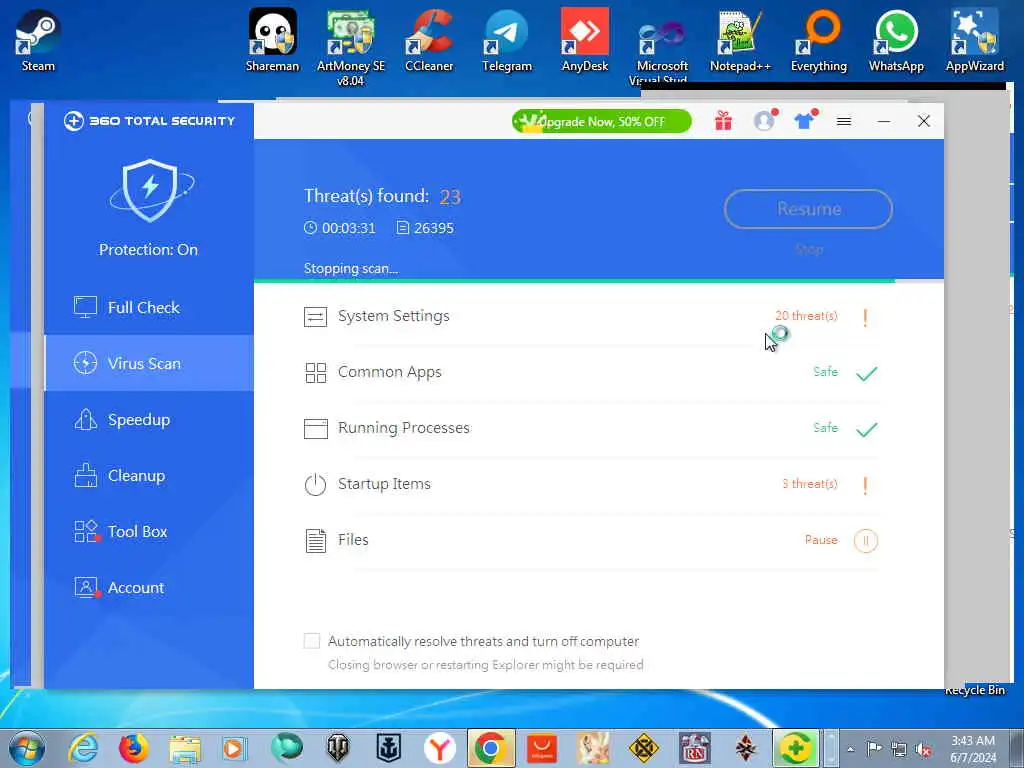
Task: Open Google Chrome in the taskbar
Action: tap(490, 748)
